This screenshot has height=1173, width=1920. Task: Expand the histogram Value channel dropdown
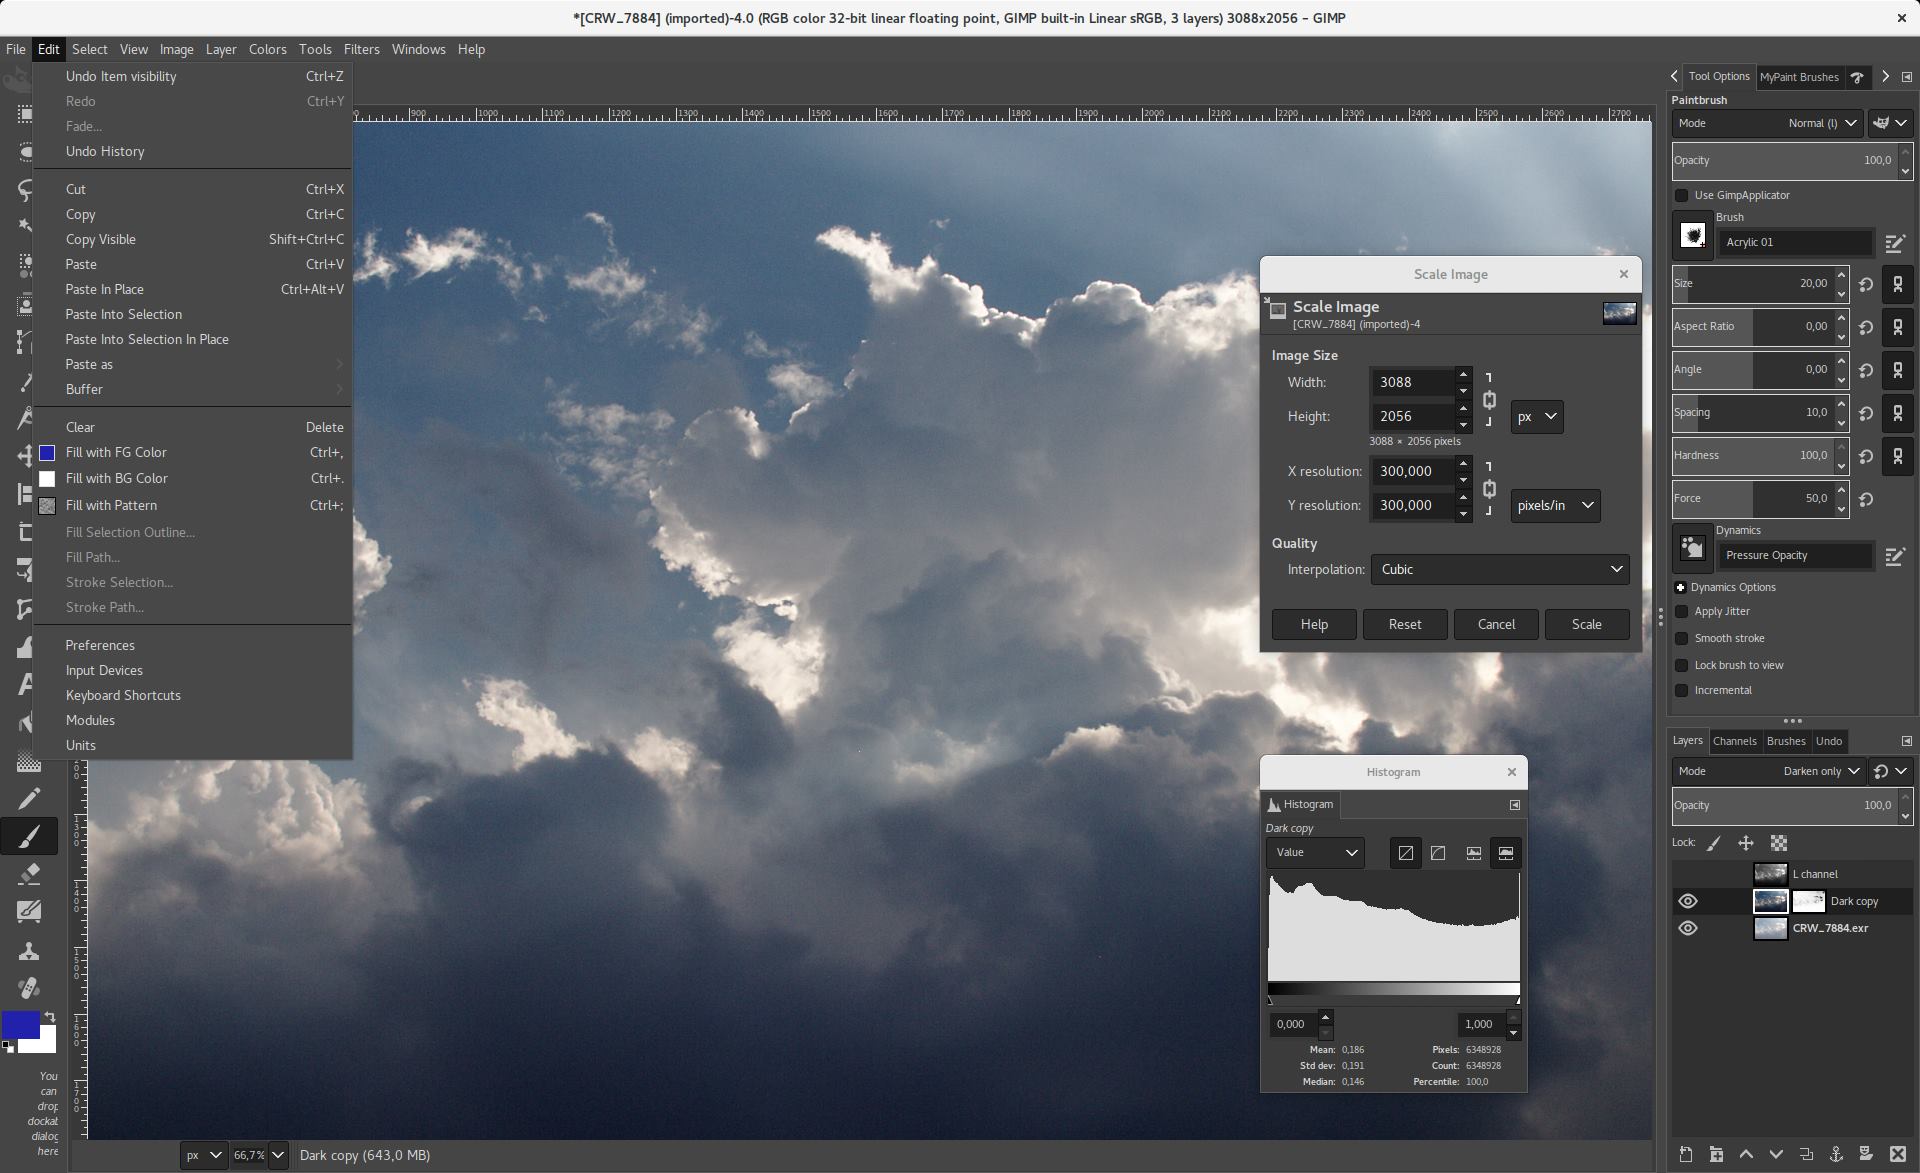click(x=1315, y=852)
